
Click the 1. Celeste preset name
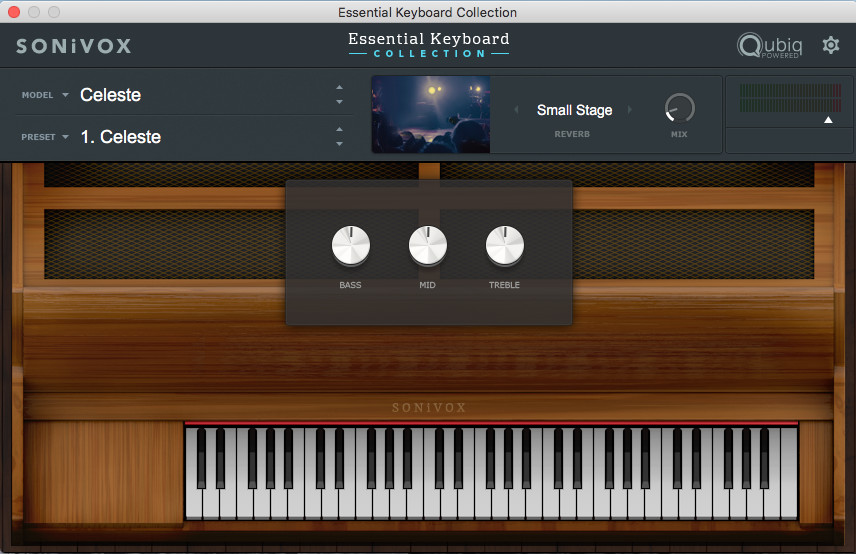[121, 137]
